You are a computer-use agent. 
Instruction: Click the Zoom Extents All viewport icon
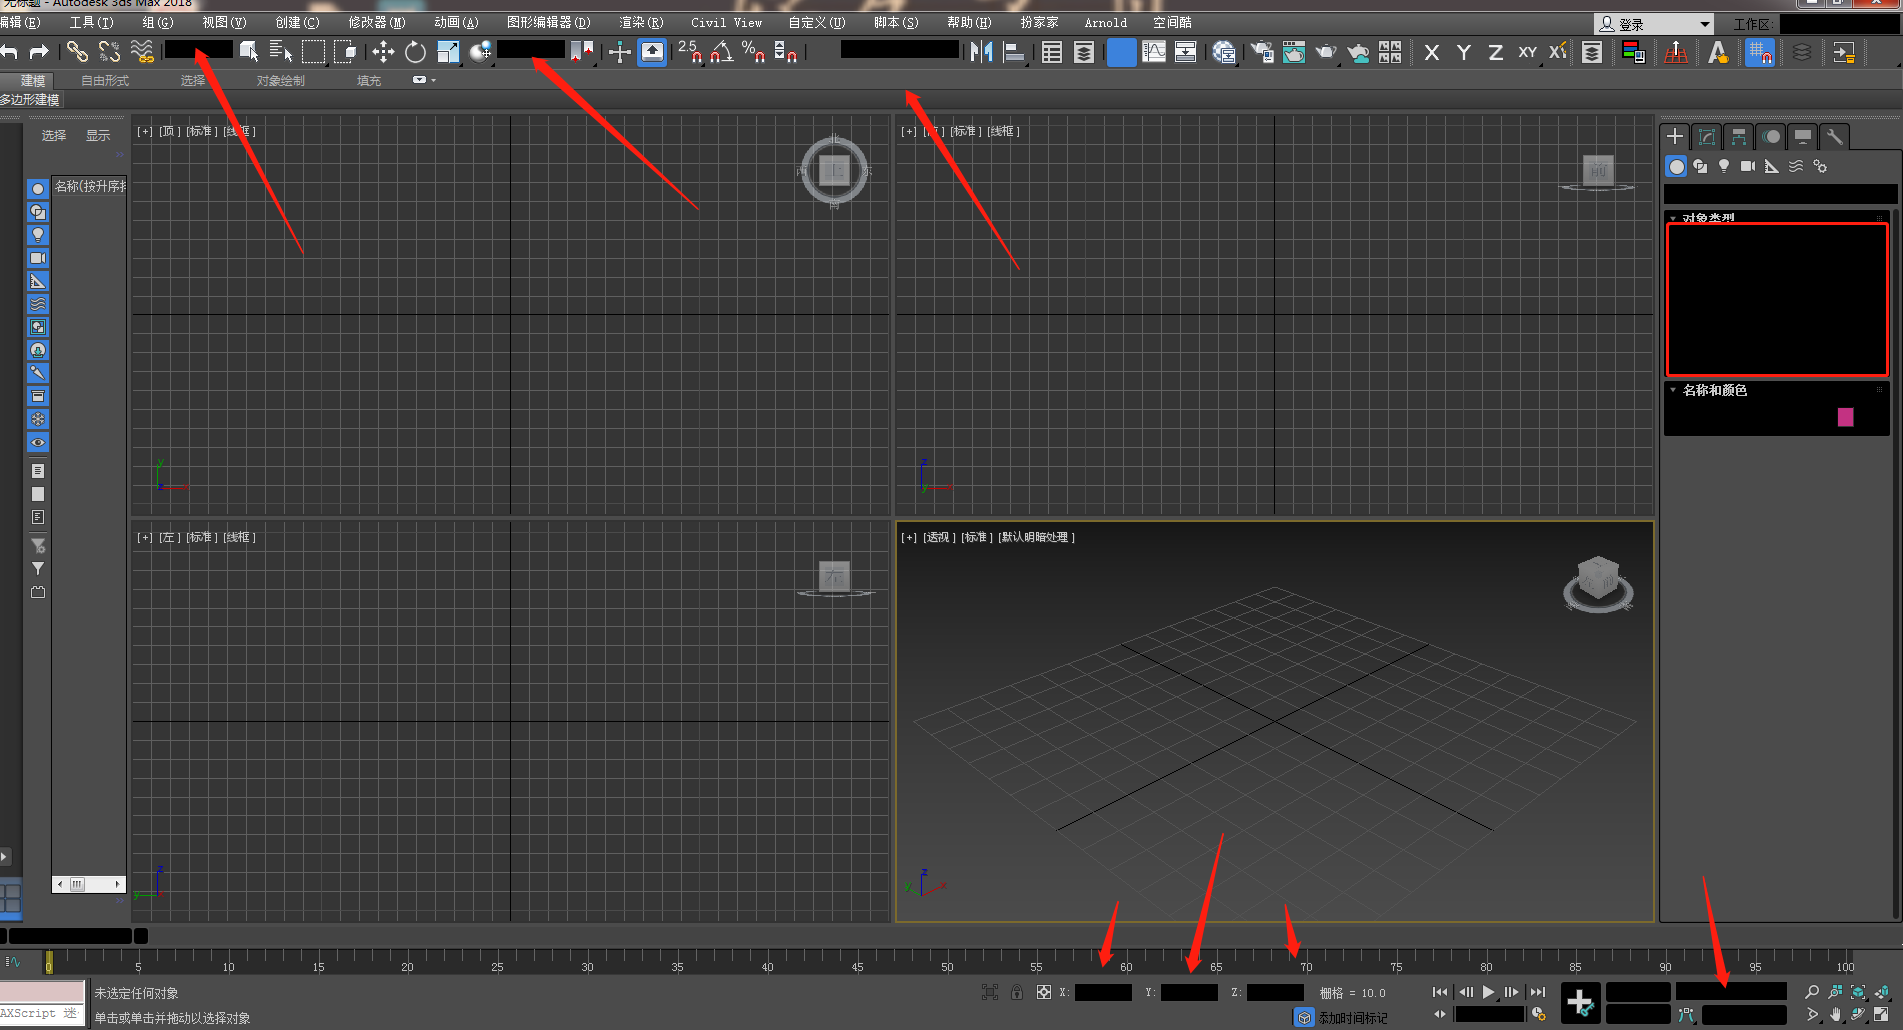(1881, 992)
